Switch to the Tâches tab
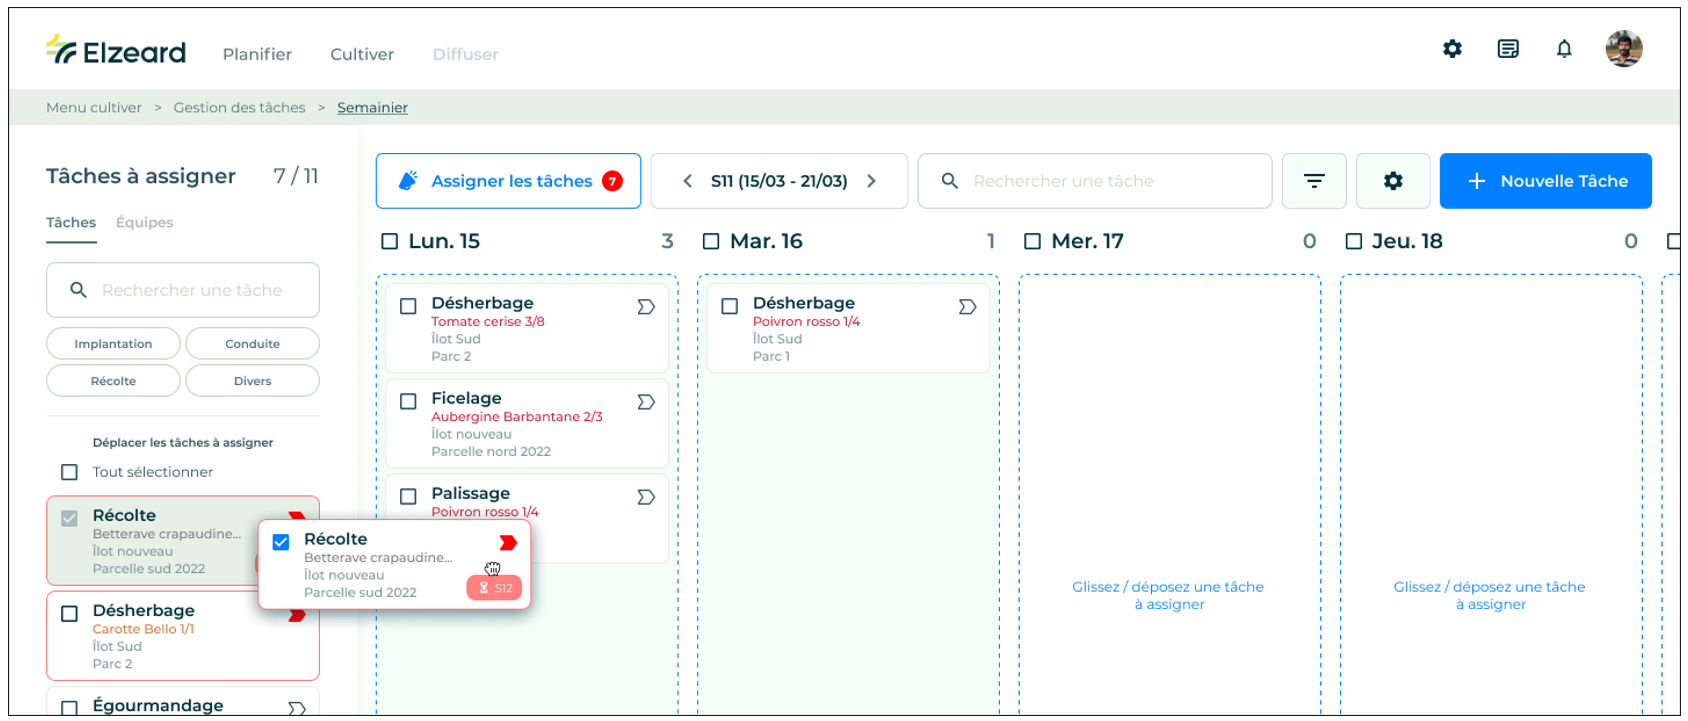 coord(71,222)
